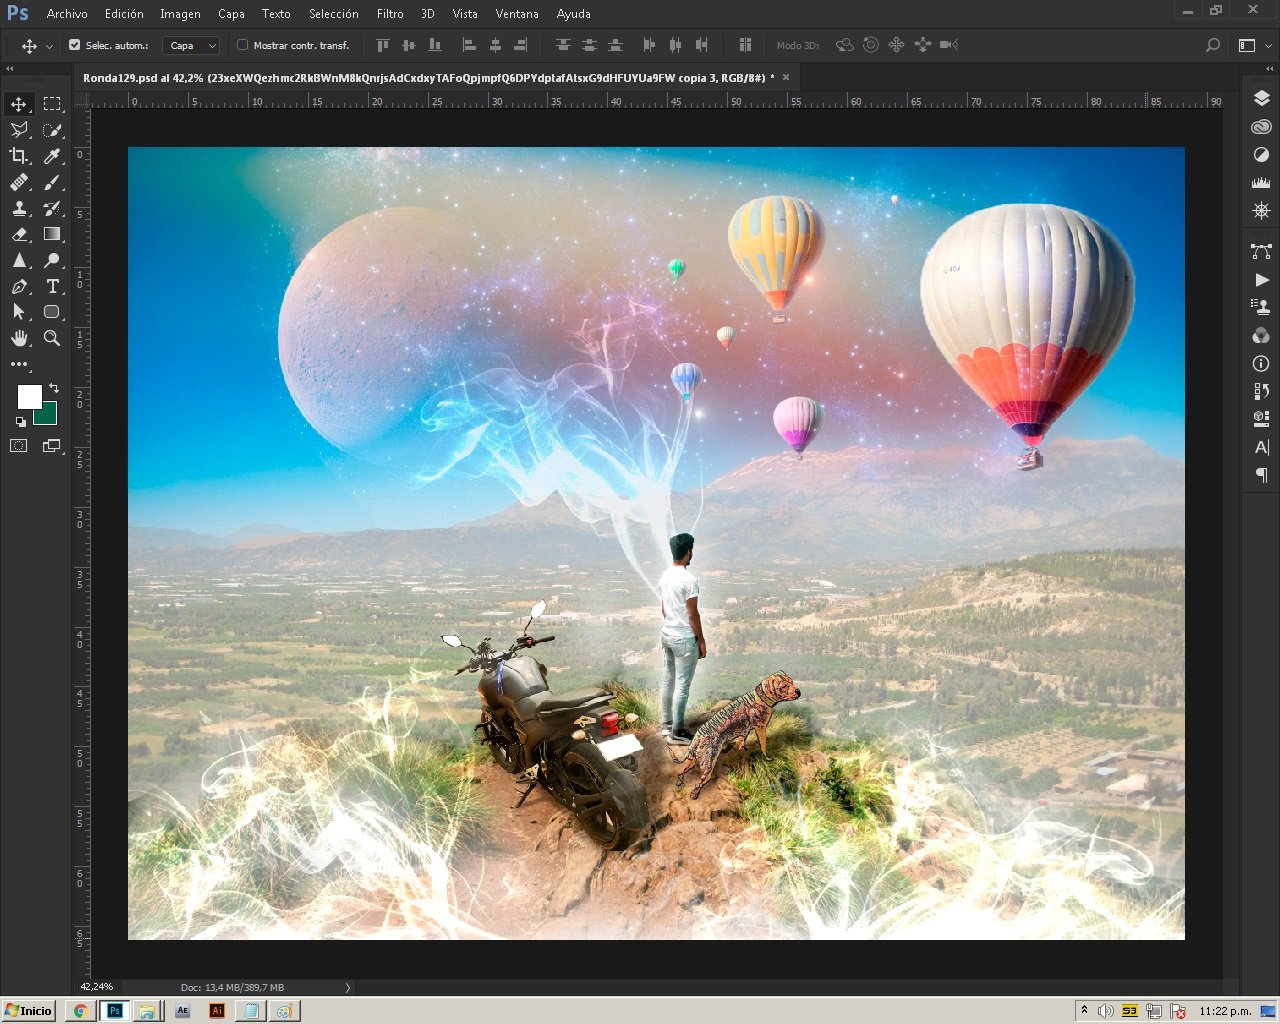Open the Edit Toolbar three-dots button
The height and width of the screenshot is (1024, 1280).
click(x=19, y=364)
